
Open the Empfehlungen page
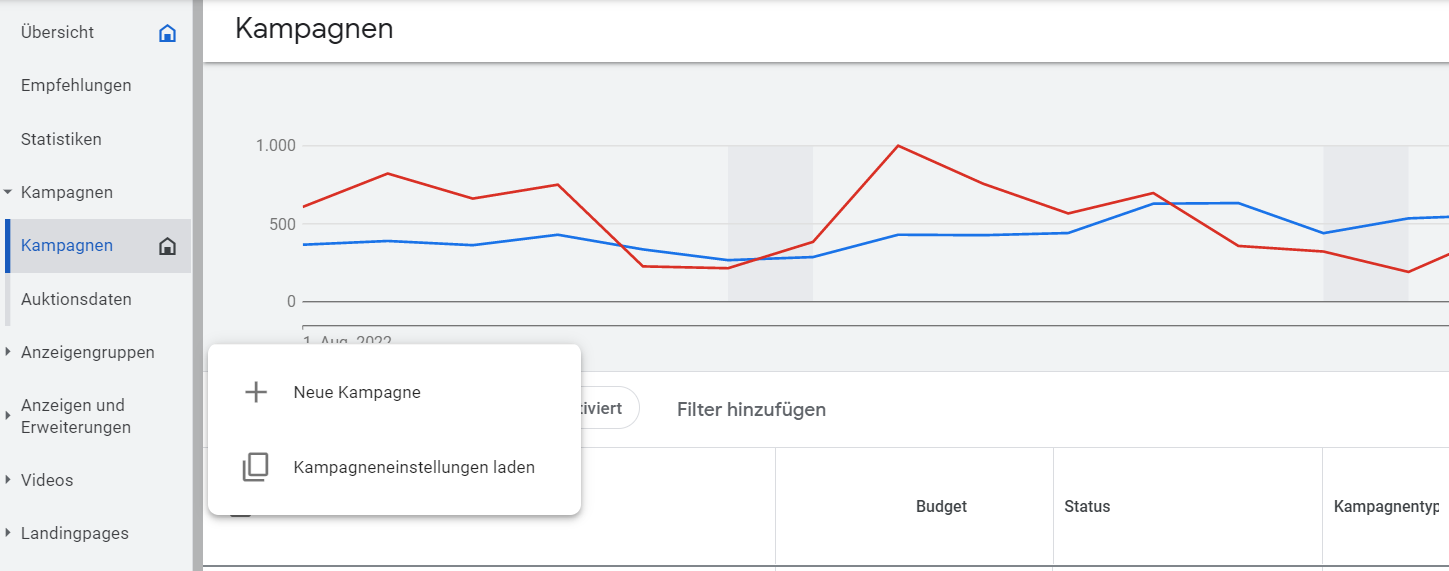tap(76, 86)
